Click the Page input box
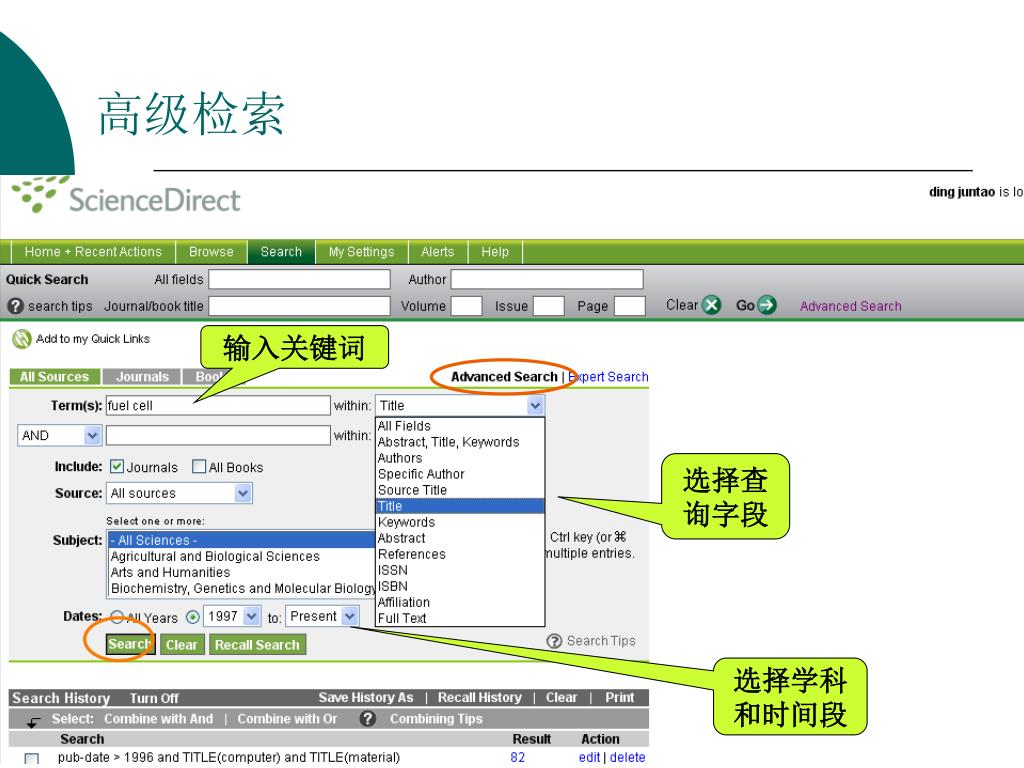The width and height of the screenshot is (1024, 768). click(630, 306)
